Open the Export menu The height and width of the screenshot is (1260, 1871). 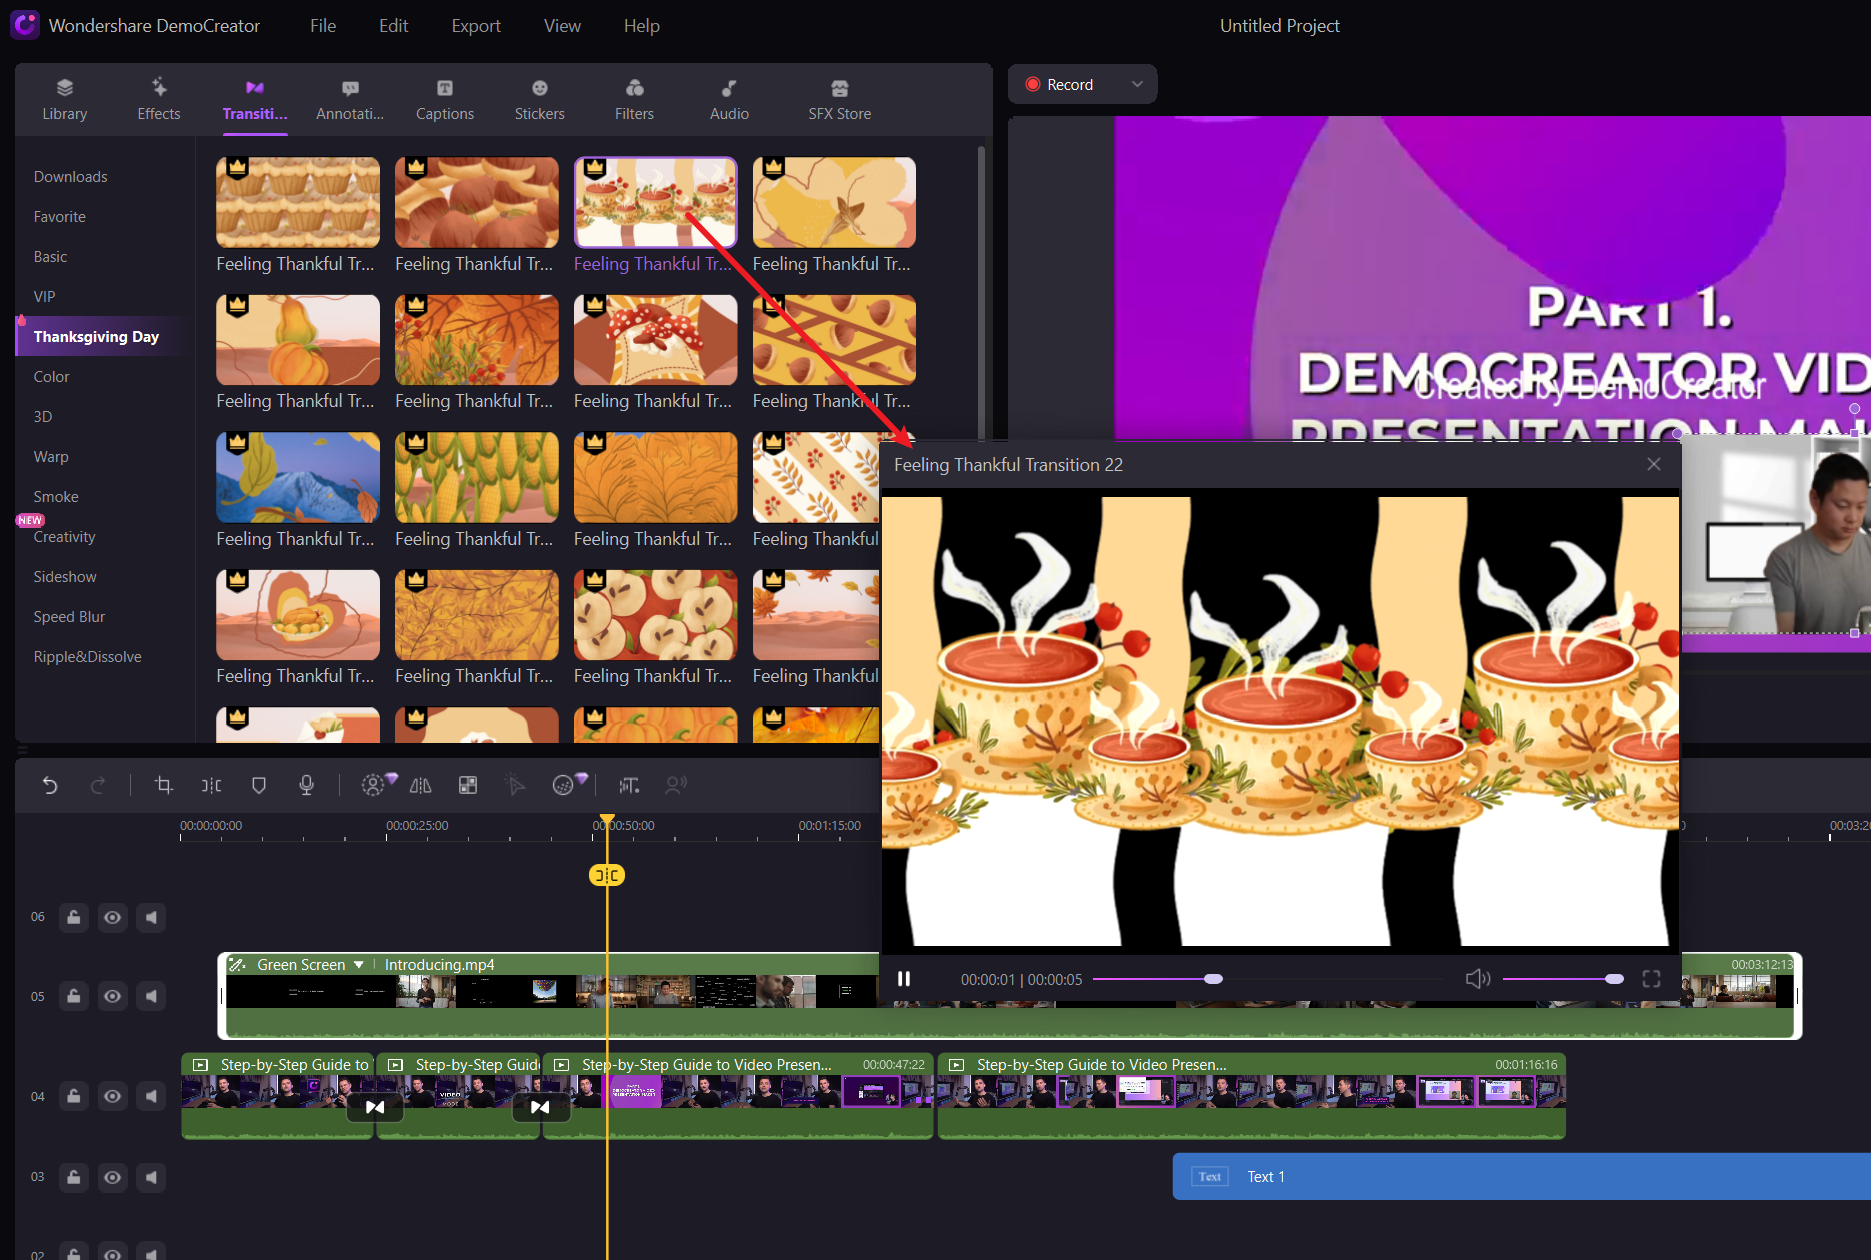pos(476,26)
